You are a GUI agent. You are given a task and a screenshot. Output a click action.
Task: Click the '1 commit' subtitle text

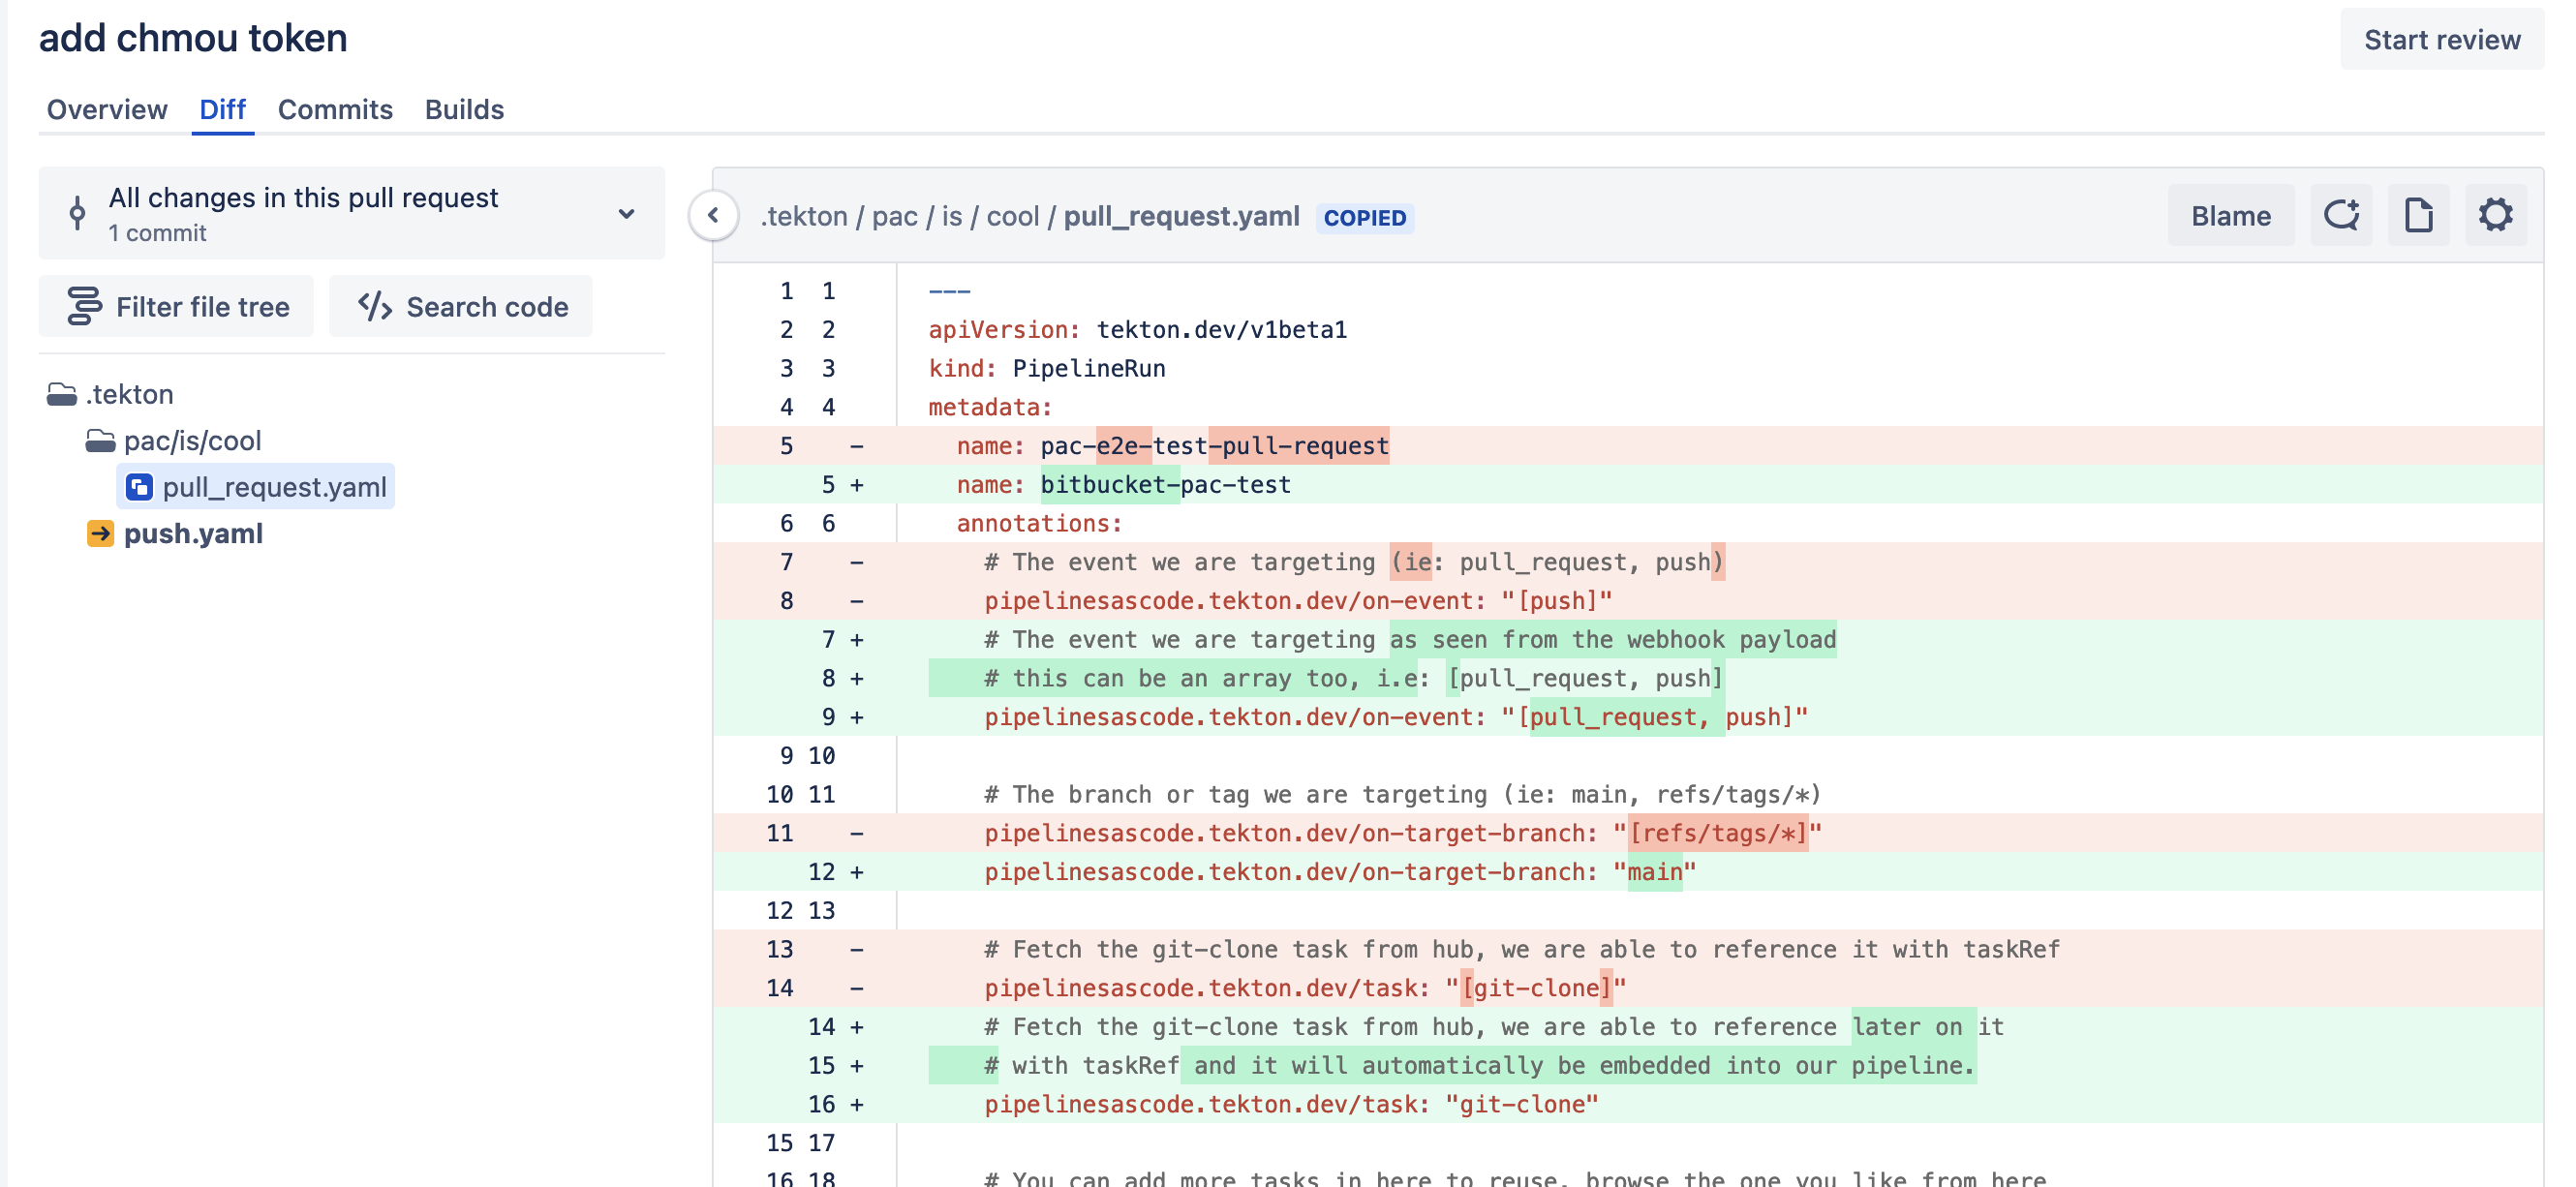tap(157, 233)
